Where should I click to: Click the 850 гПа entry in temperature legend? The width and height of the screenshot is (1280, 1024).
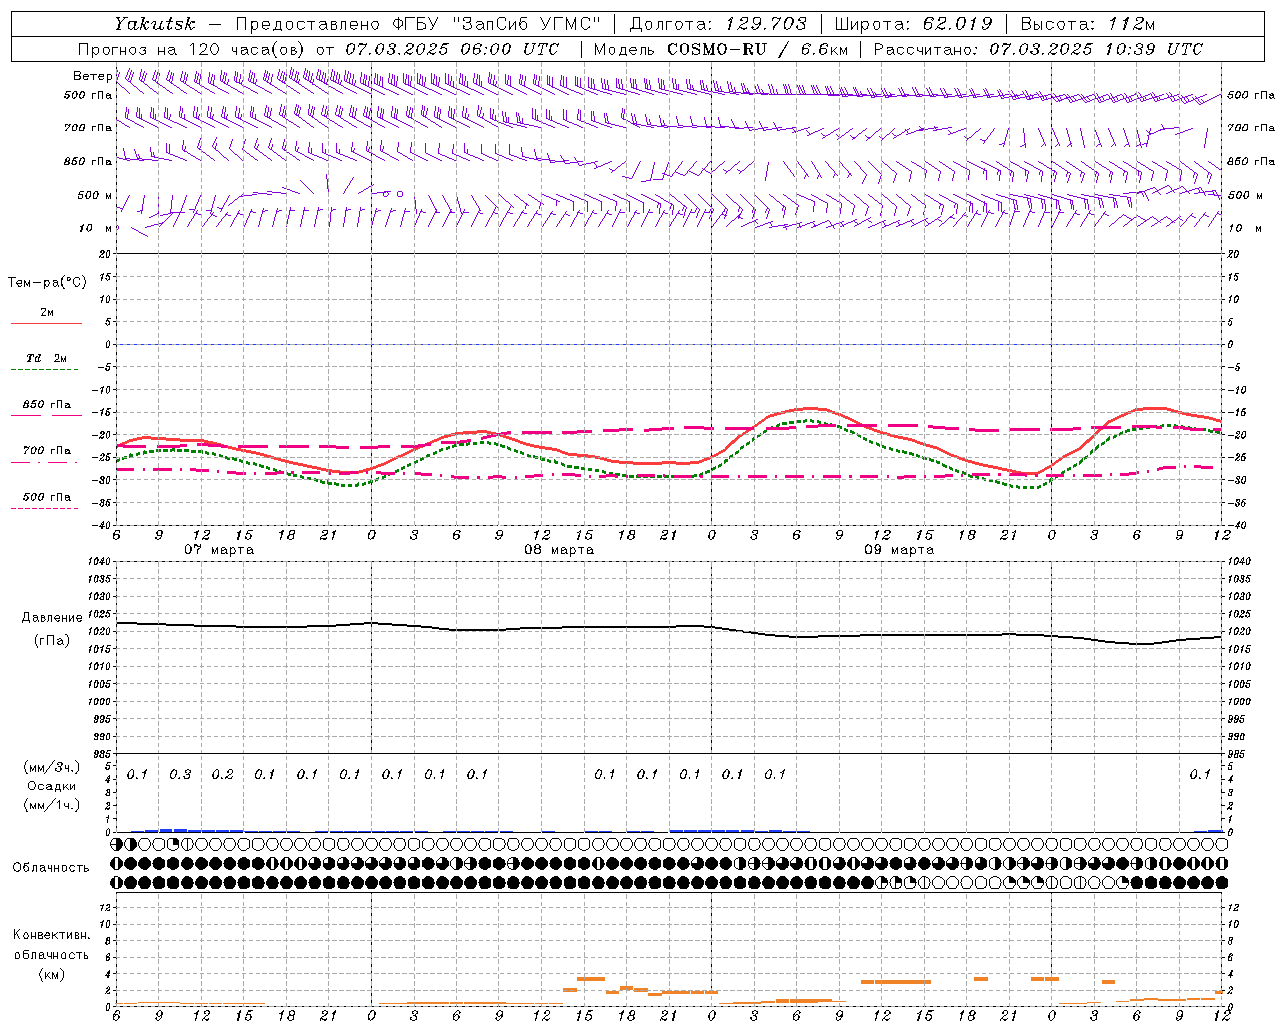[x=46, y=405]
